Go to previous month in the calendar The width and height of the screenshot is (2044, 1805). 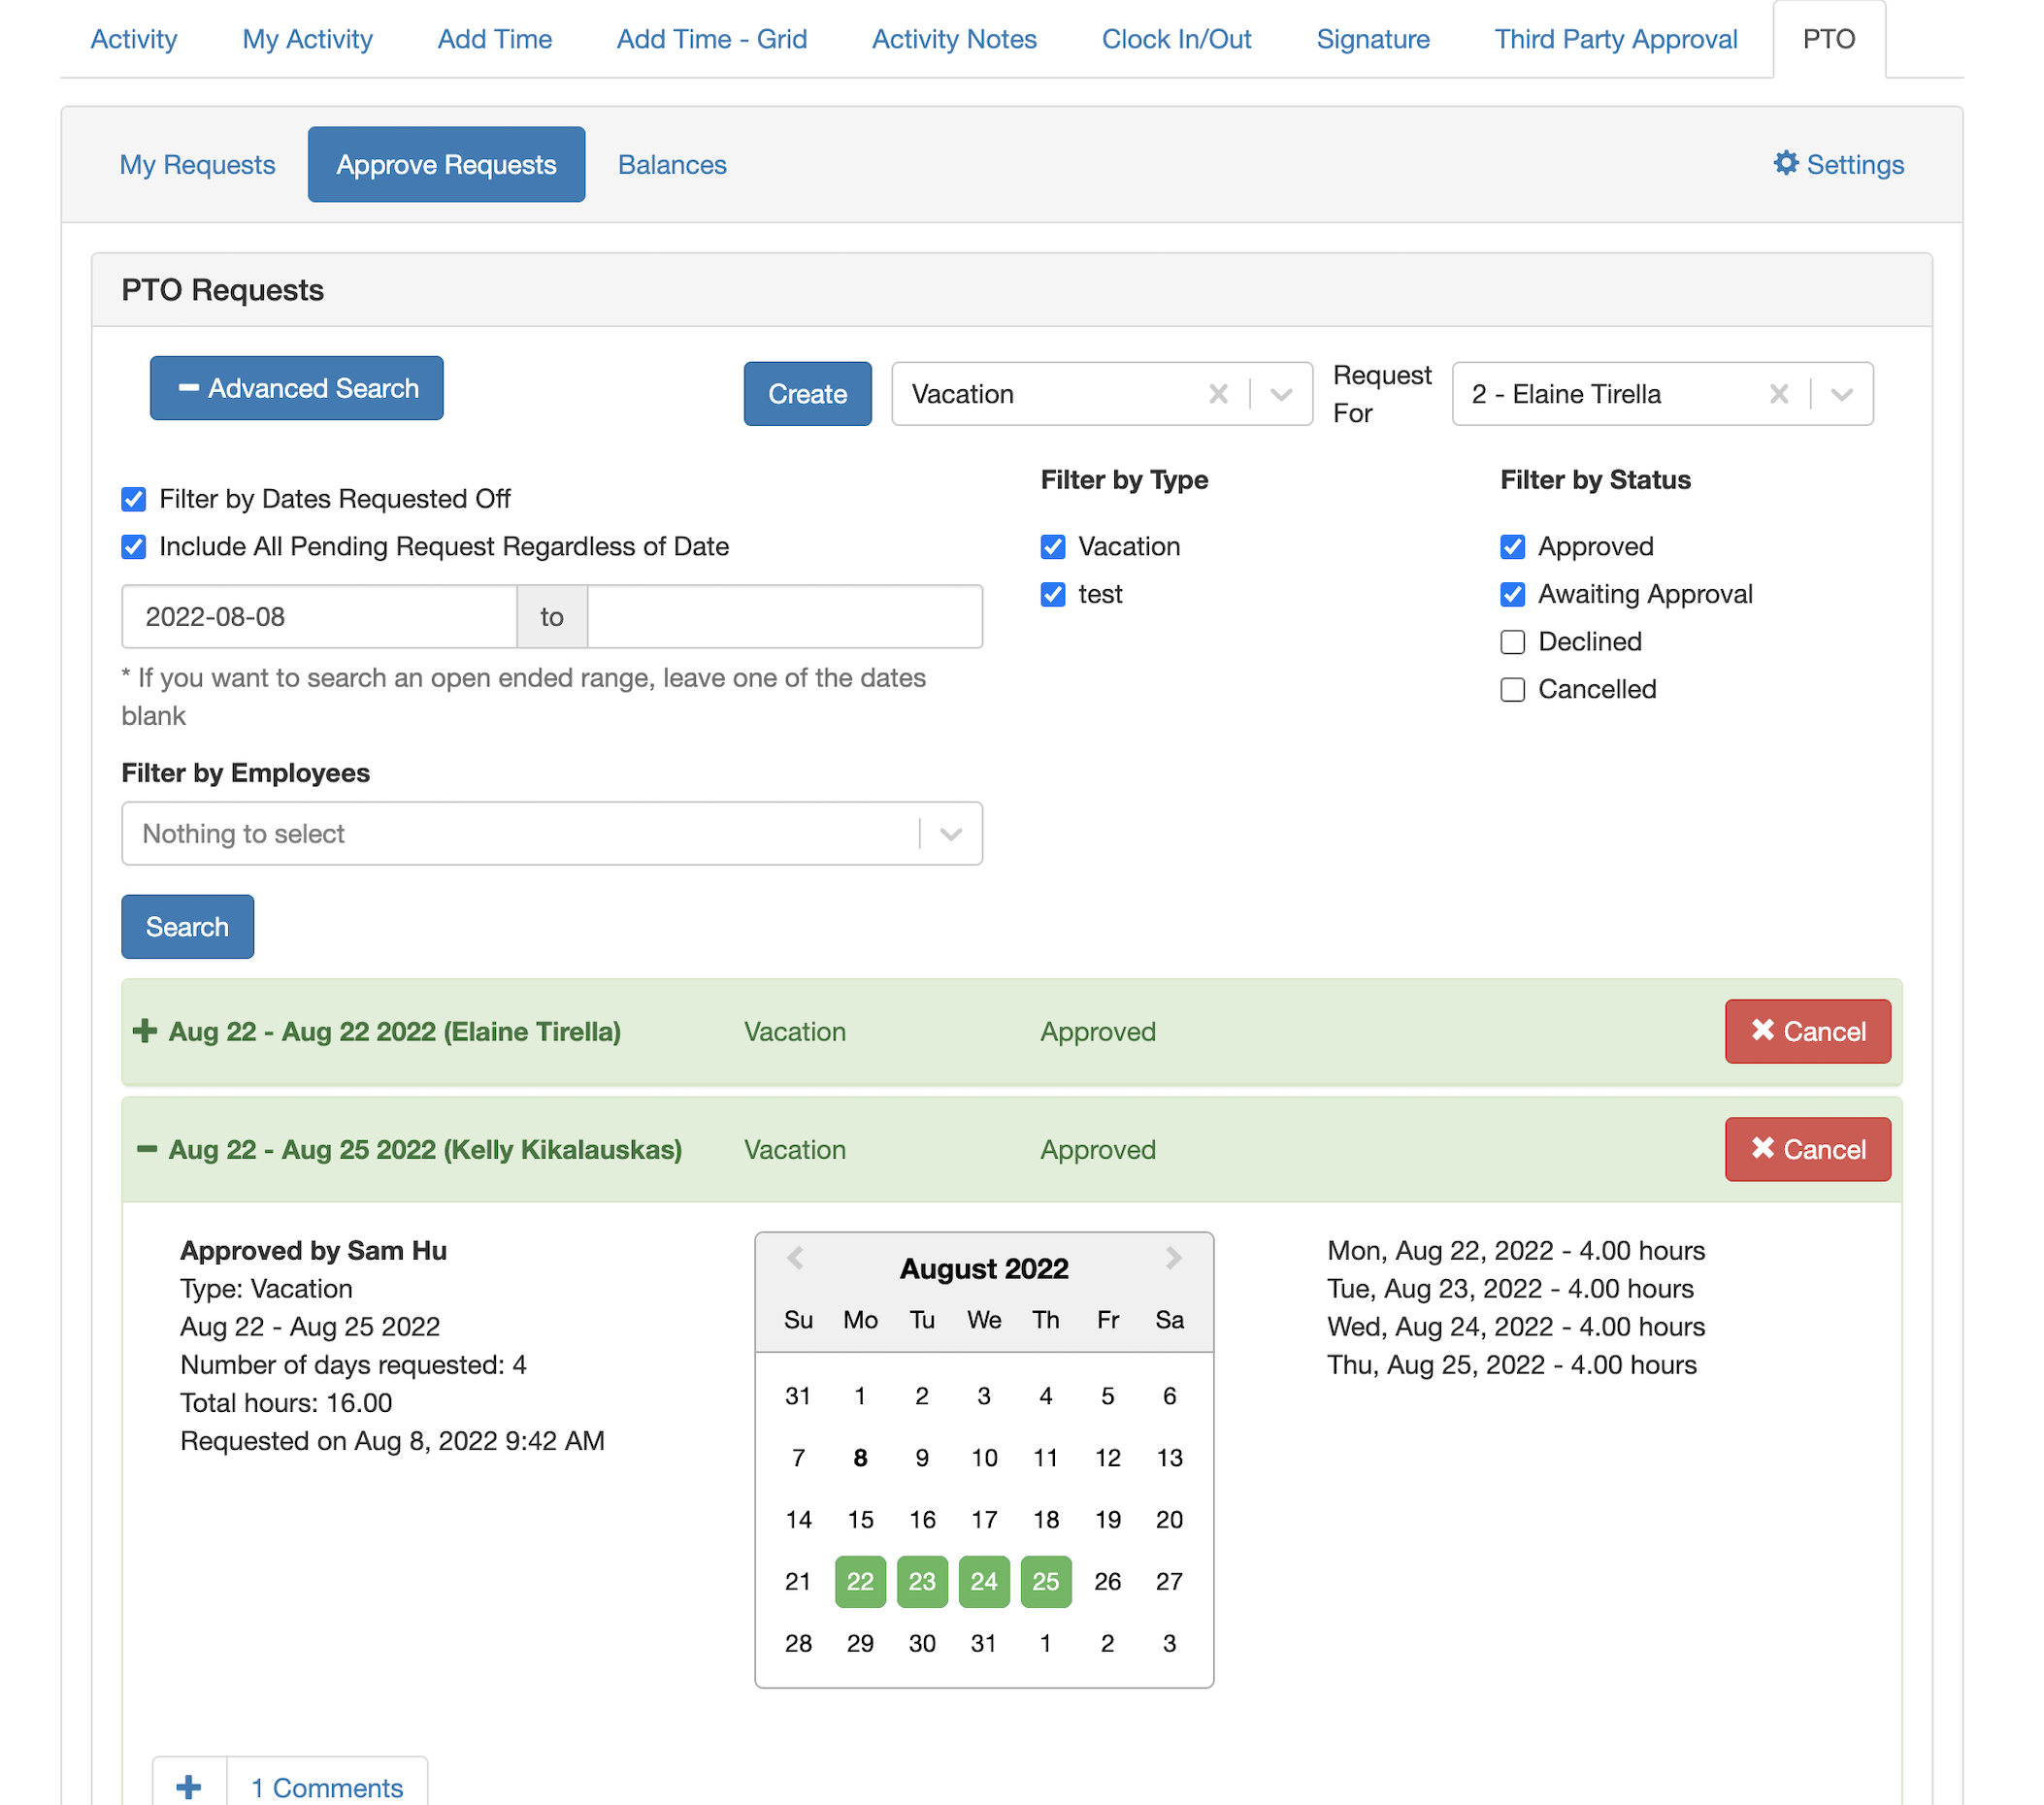(x=795, y=1259)
